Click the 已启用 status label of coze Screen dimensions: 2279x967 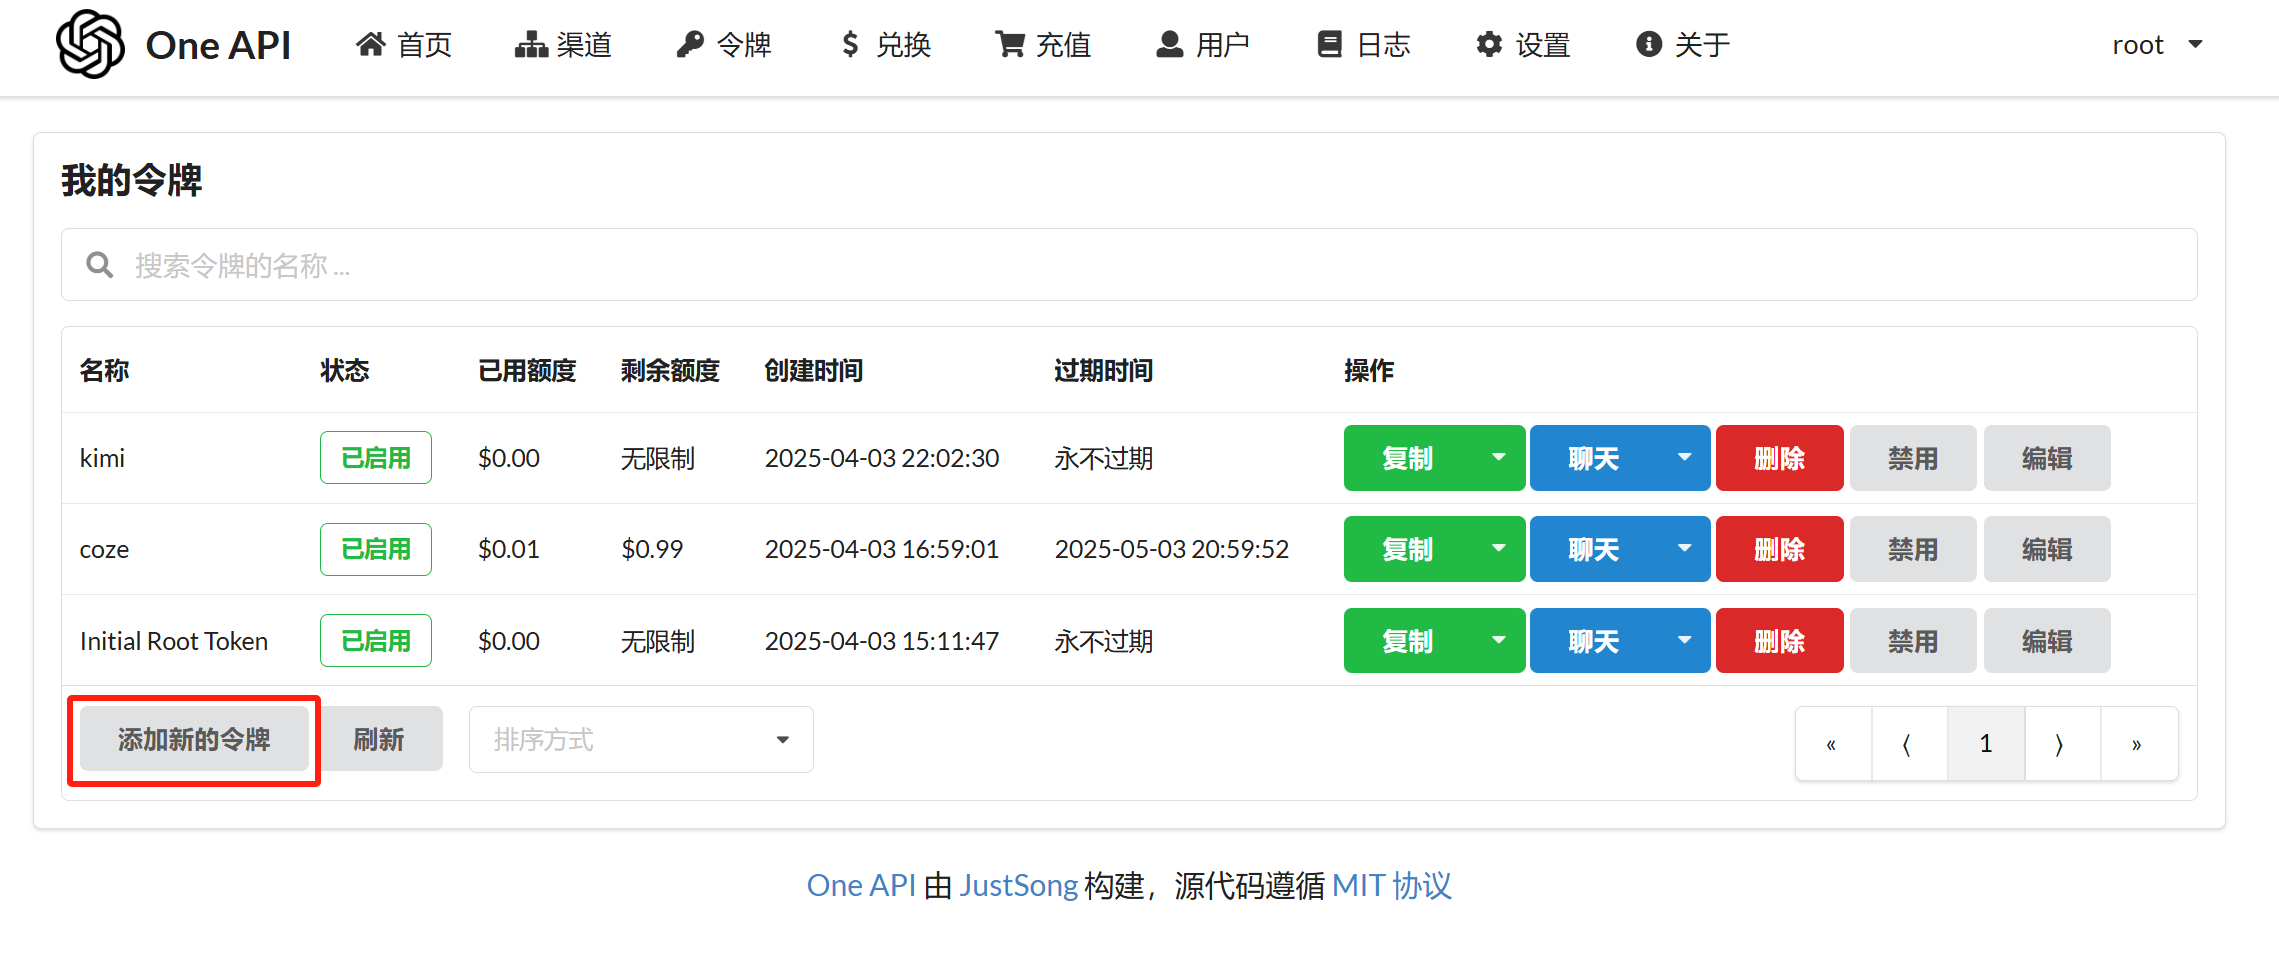(x=376, y=549)
